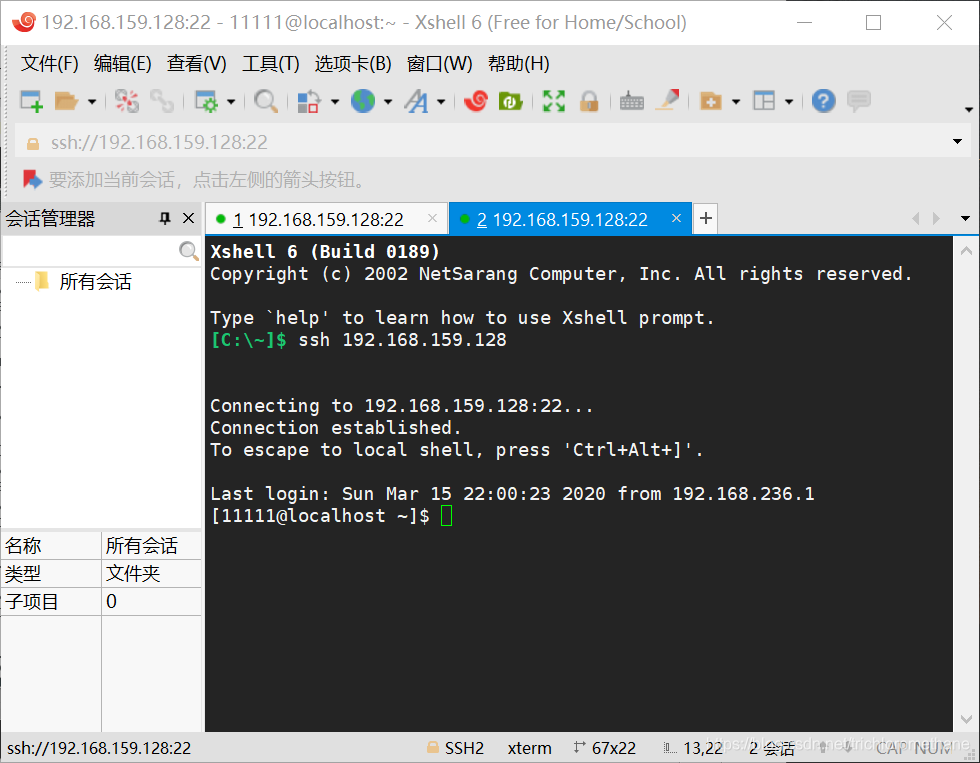Expand the Open folder dropdown arrow
Image resolution: width=980 pixels, height=763 pixels.
[92, 101]
